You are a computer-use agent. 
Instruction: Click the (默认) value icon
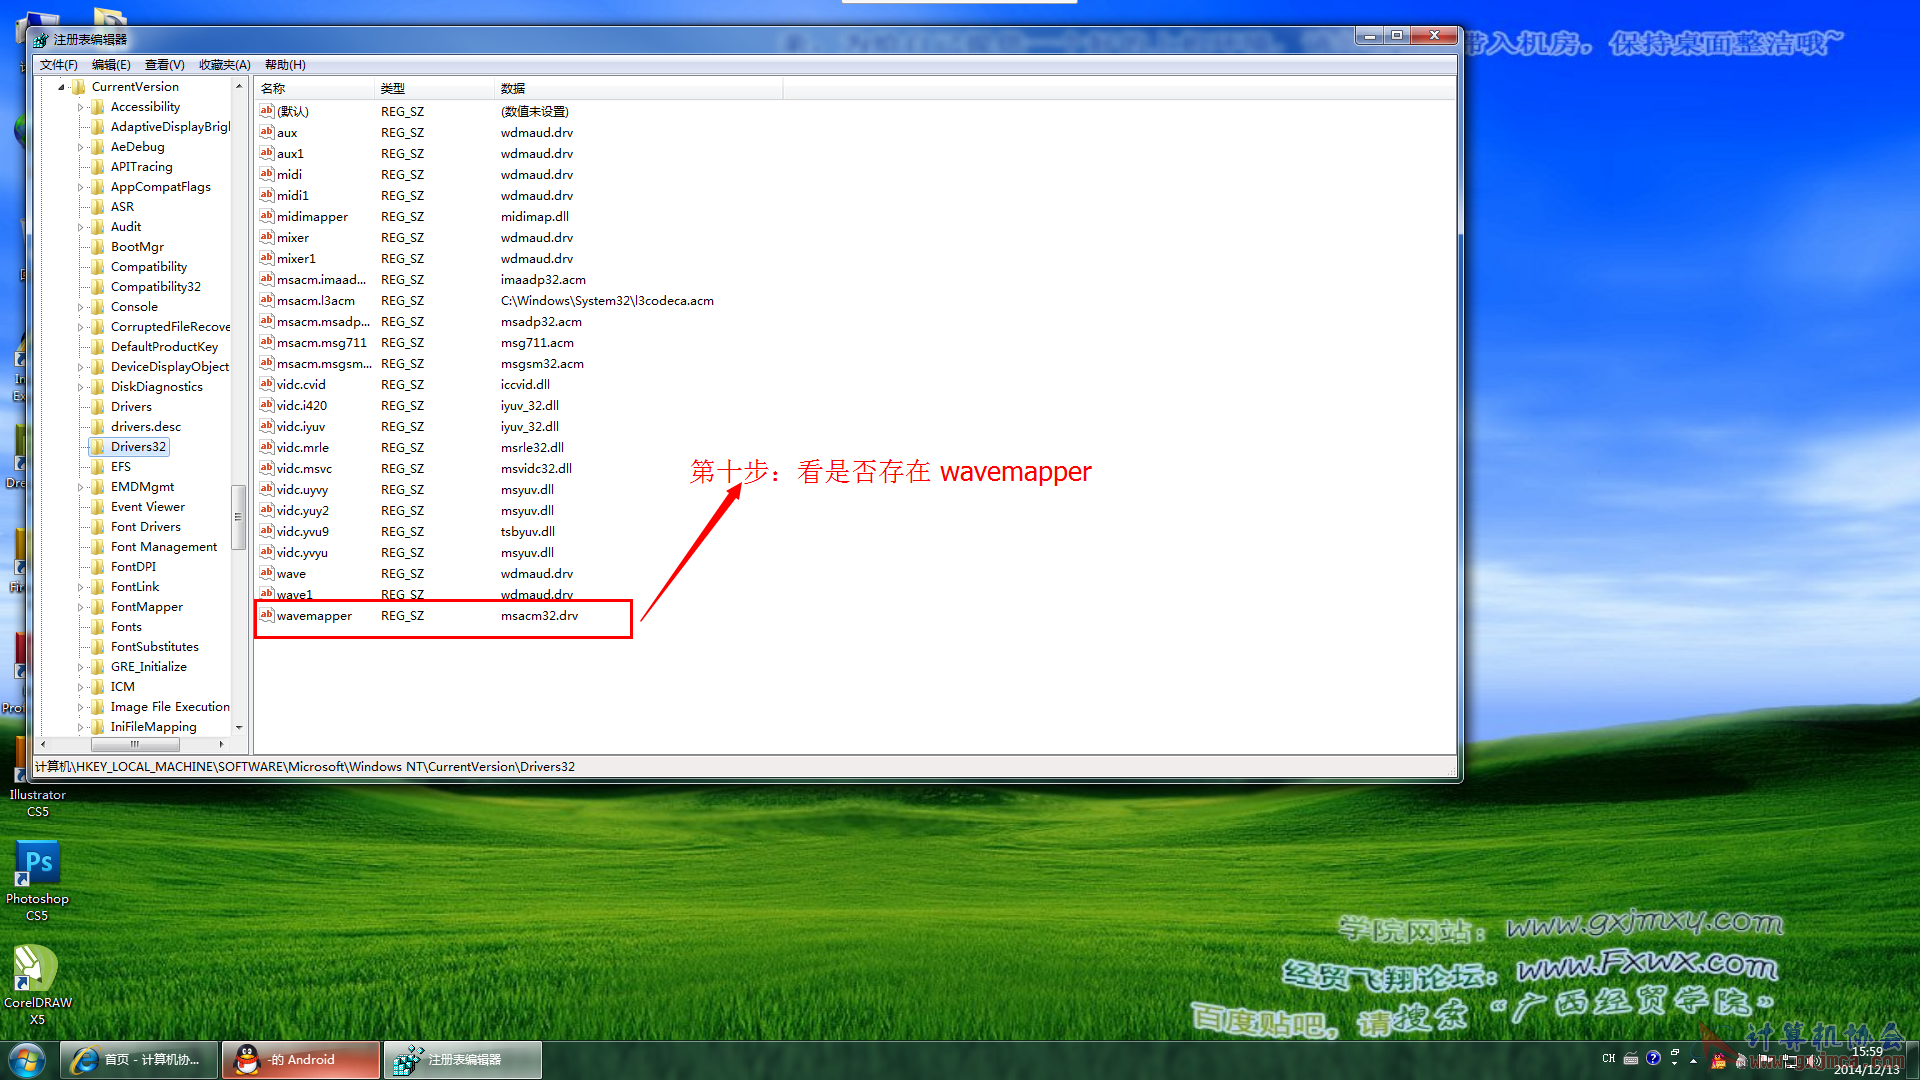pyautogui.click(x=266, y=111)
